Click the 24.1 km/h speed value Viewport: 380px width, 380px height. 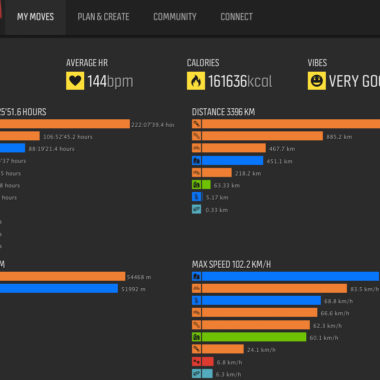pyautogui.click(x=261, y=350)
